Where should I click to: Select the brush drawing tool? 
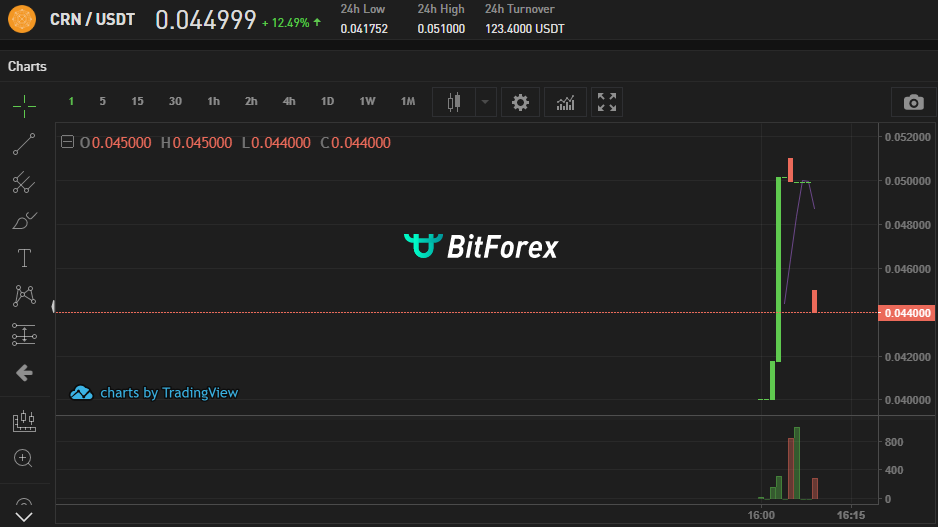point(24,221)
